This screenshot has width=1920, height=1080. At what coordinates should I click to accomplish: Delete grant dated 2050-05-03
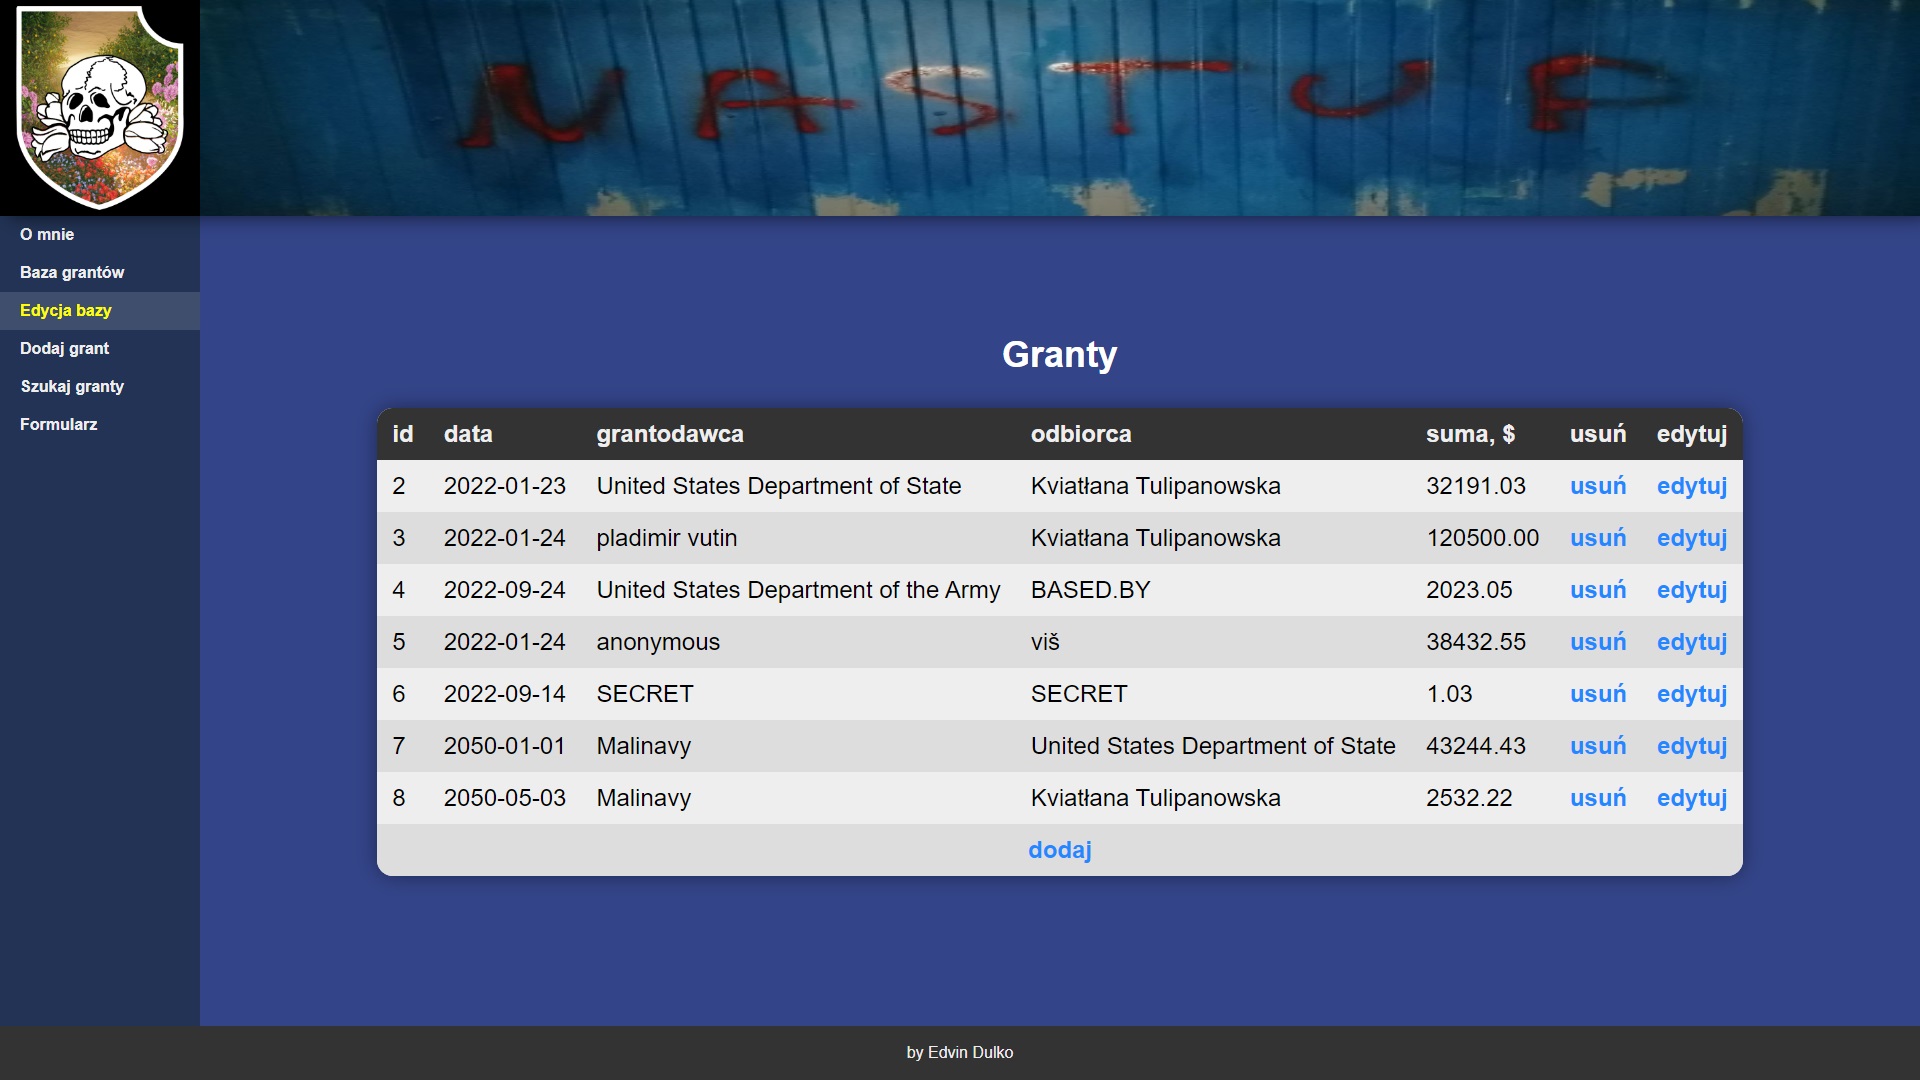1598,798
